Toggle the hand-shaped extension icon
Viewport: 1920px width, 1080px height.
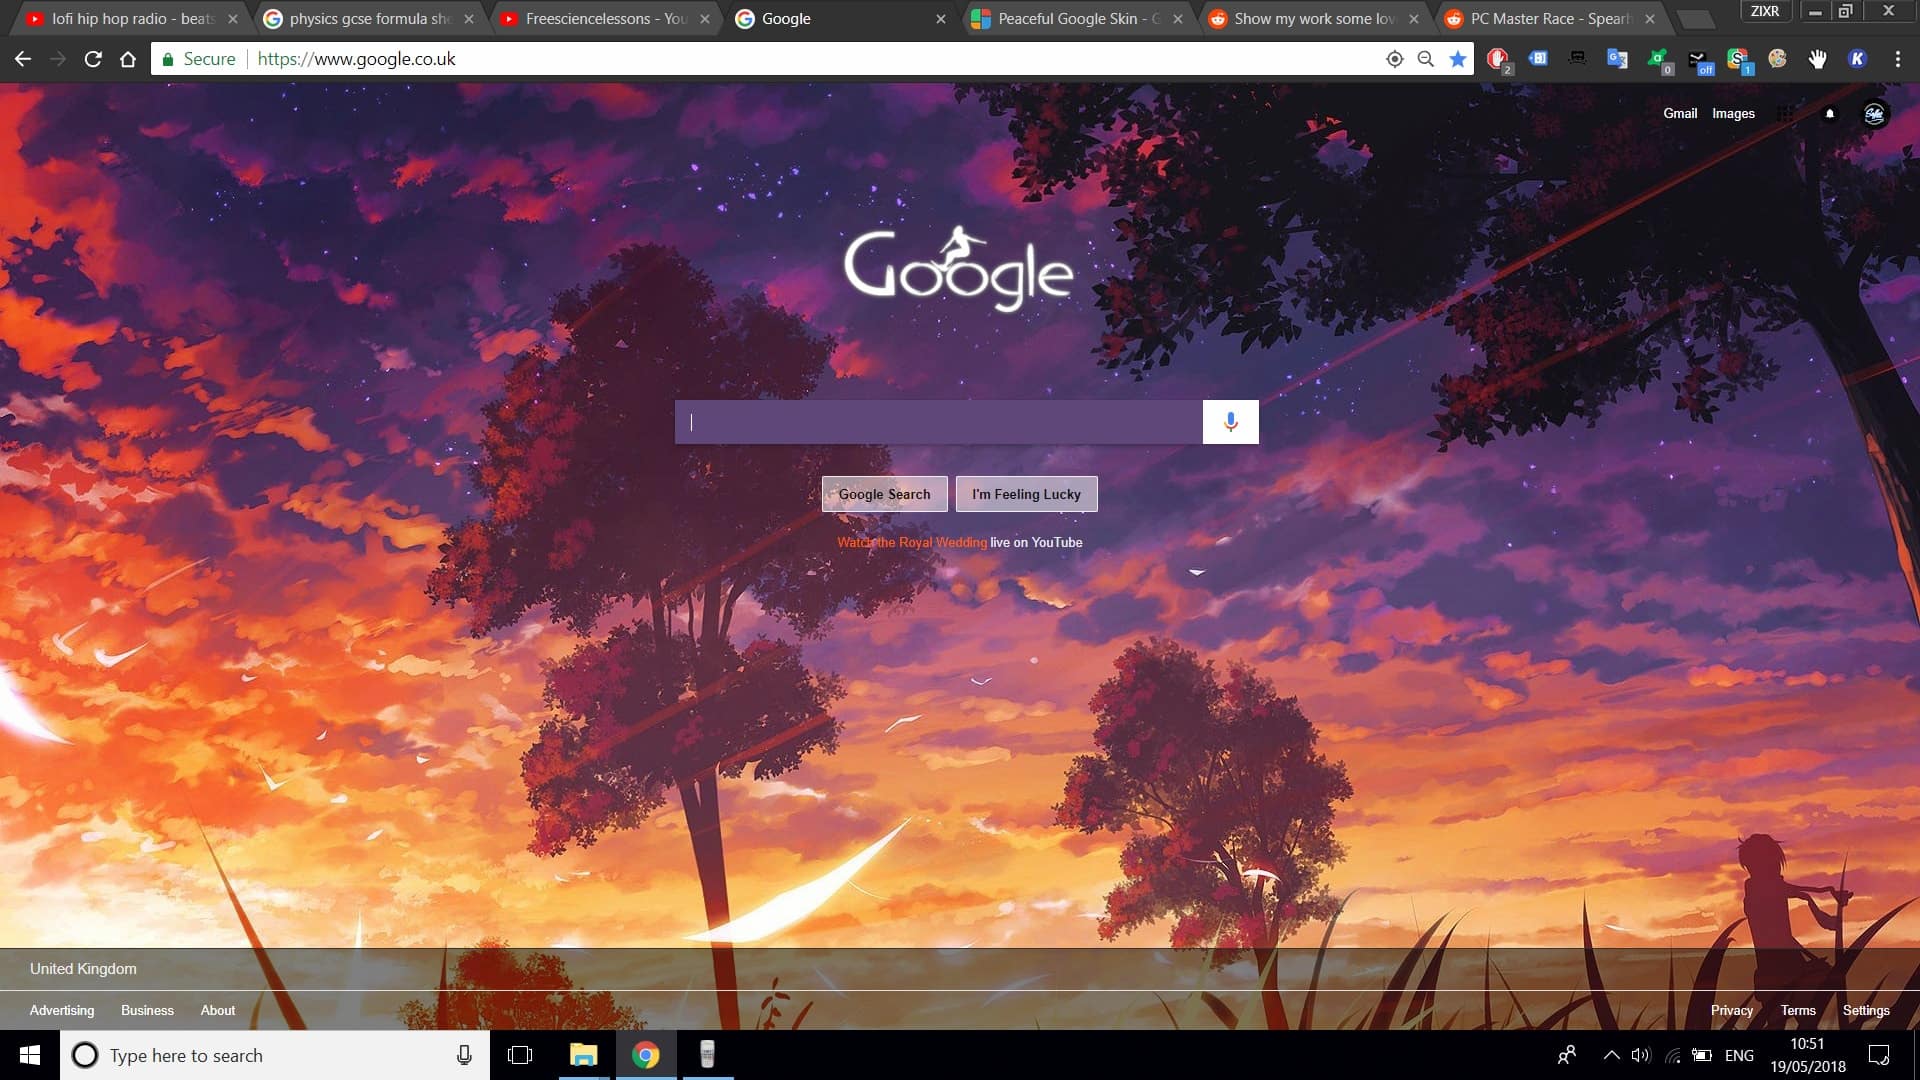click(1819, 58)
